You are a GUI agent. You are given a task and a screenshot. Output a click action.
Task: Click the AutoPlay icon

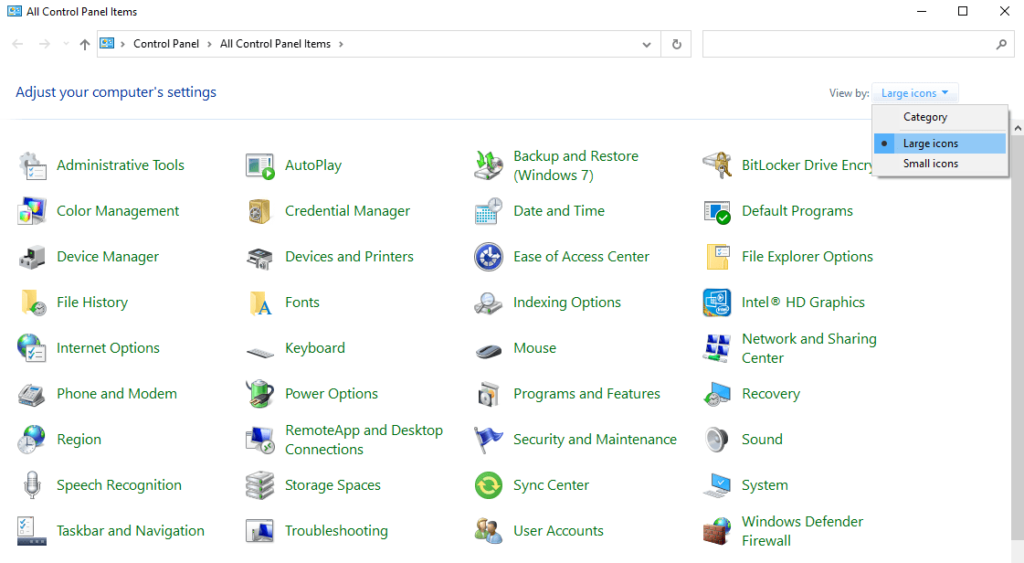(x=260, y=165)
